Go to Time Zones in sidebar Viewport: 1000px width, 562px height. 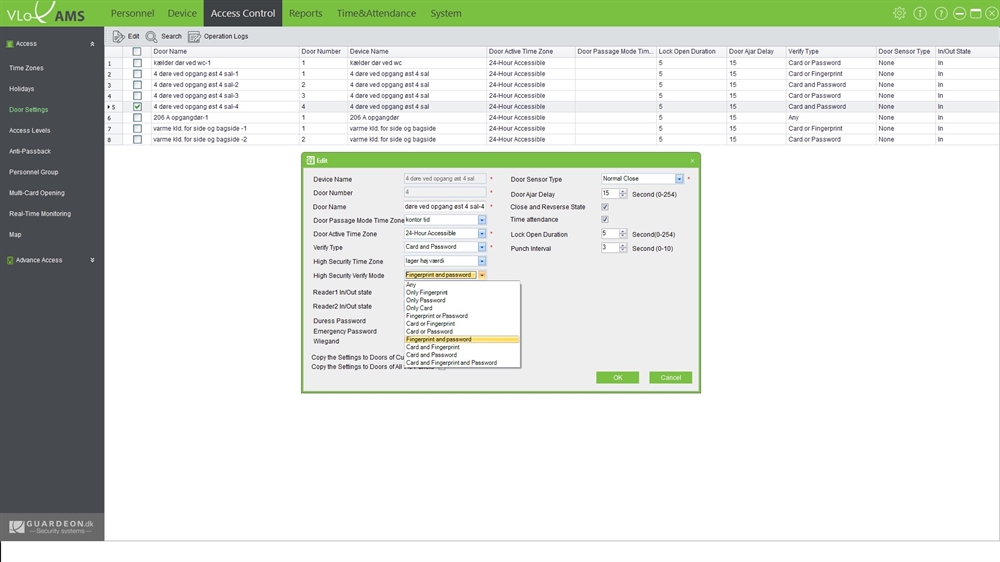tap(26, 68)
